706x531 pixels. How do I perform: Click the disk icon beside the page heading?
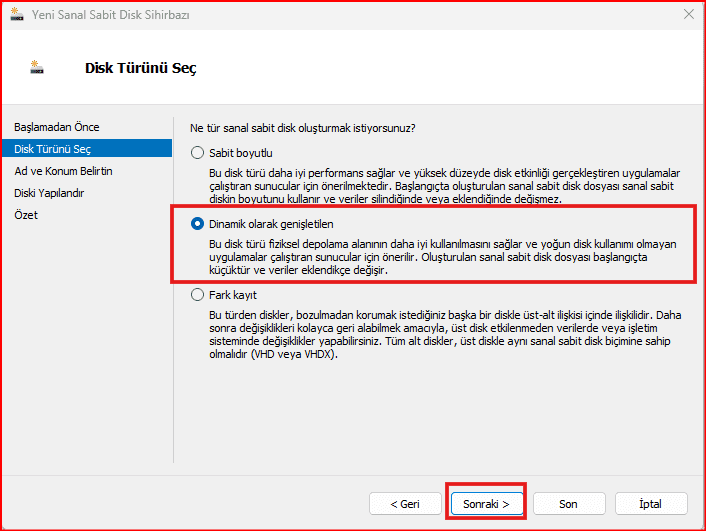(37, 68)
